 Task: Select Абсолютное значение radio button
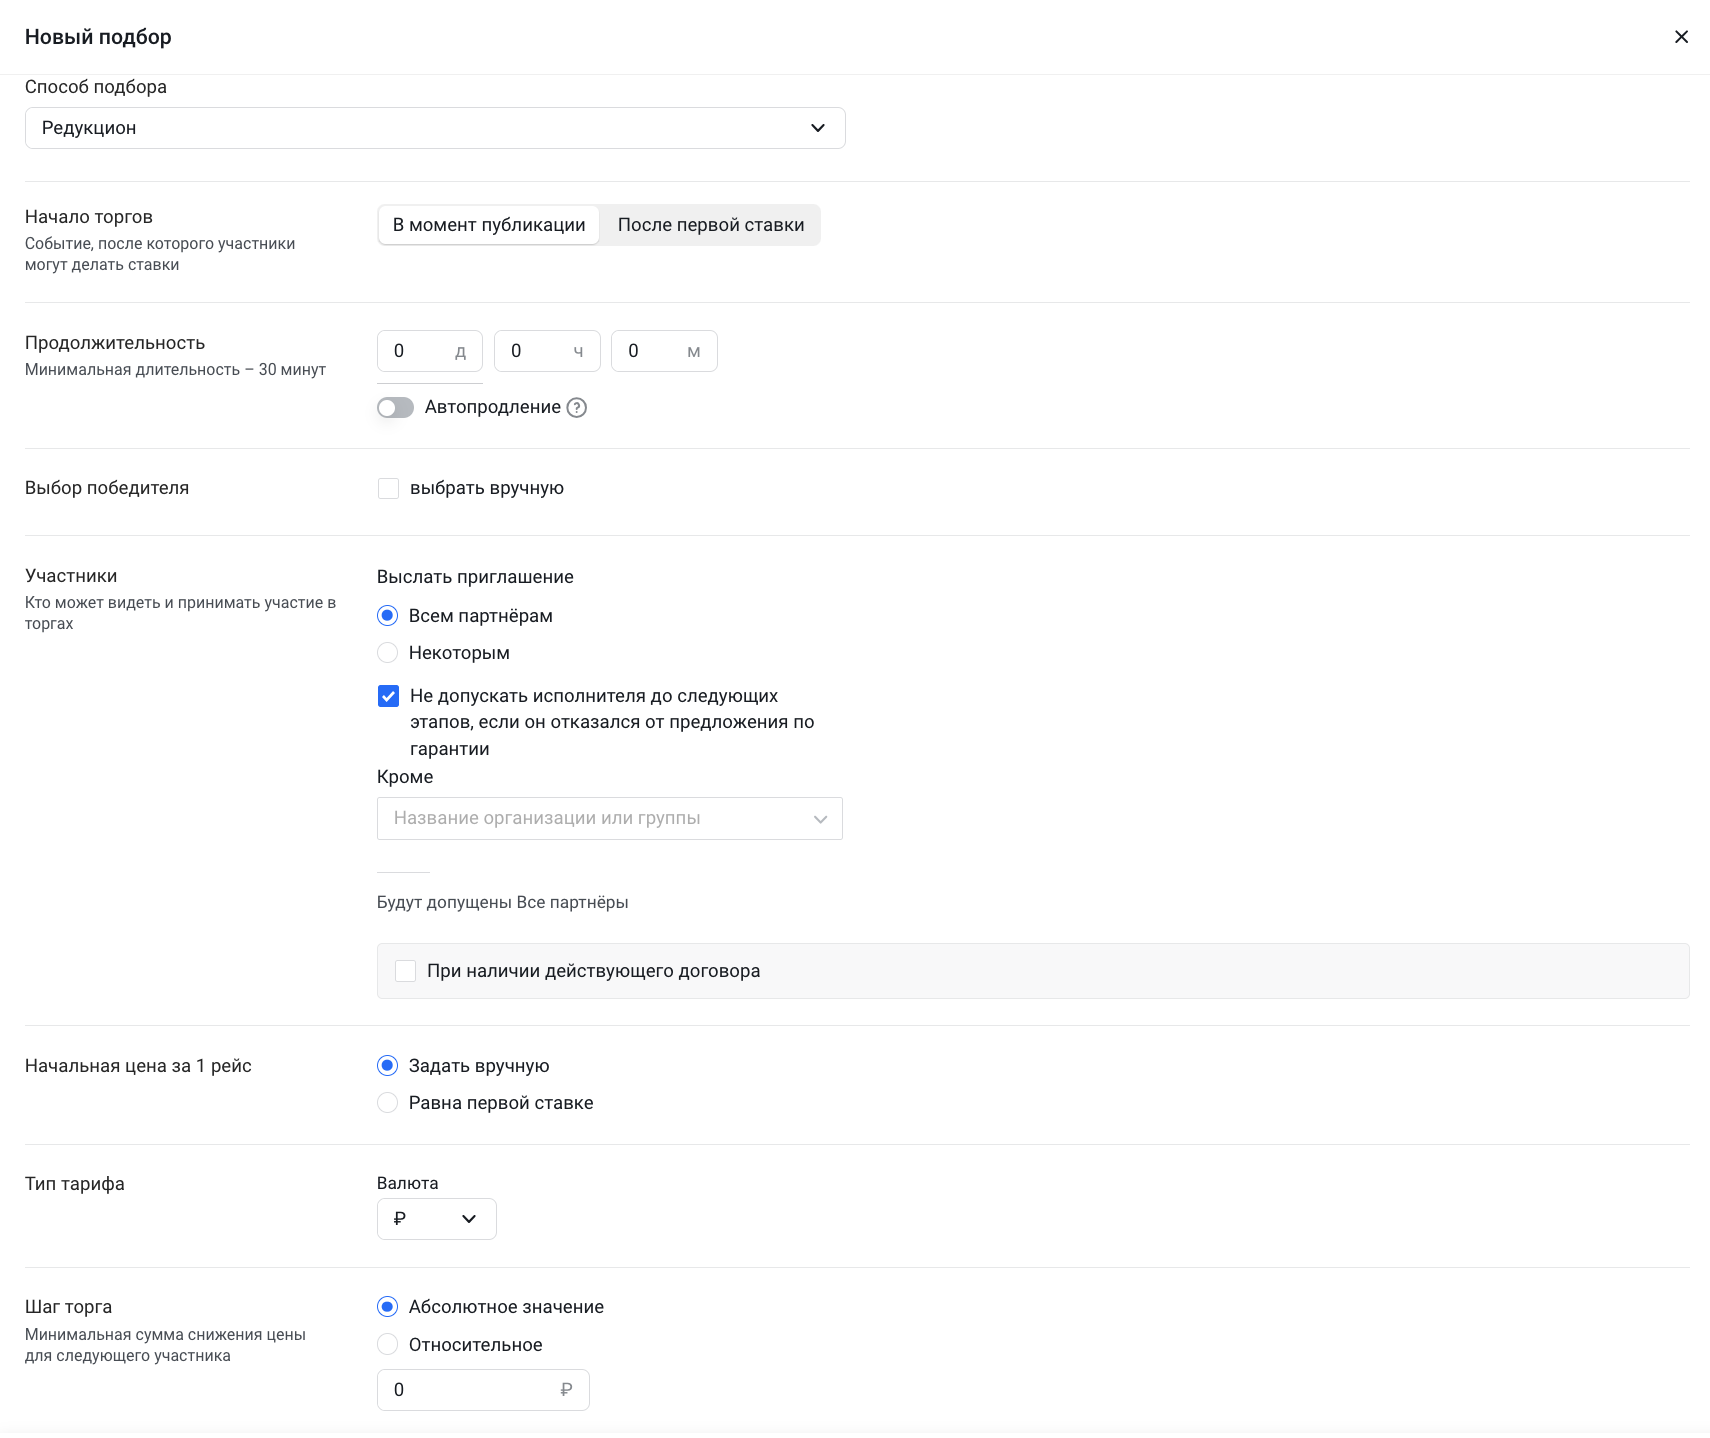click(x=388, y=1306)
